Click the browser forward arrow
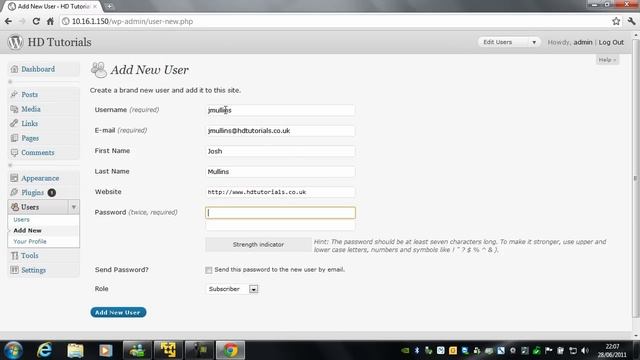Image resolution: width=640 pixels, height=360 pixels. (x=22, y=21)
